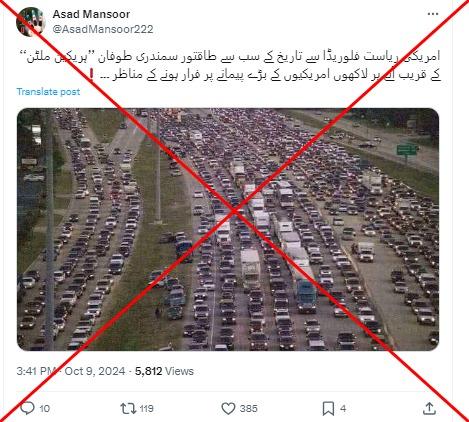
Task: Click the bookmark count of 4
Action: (x=343, y=409)
